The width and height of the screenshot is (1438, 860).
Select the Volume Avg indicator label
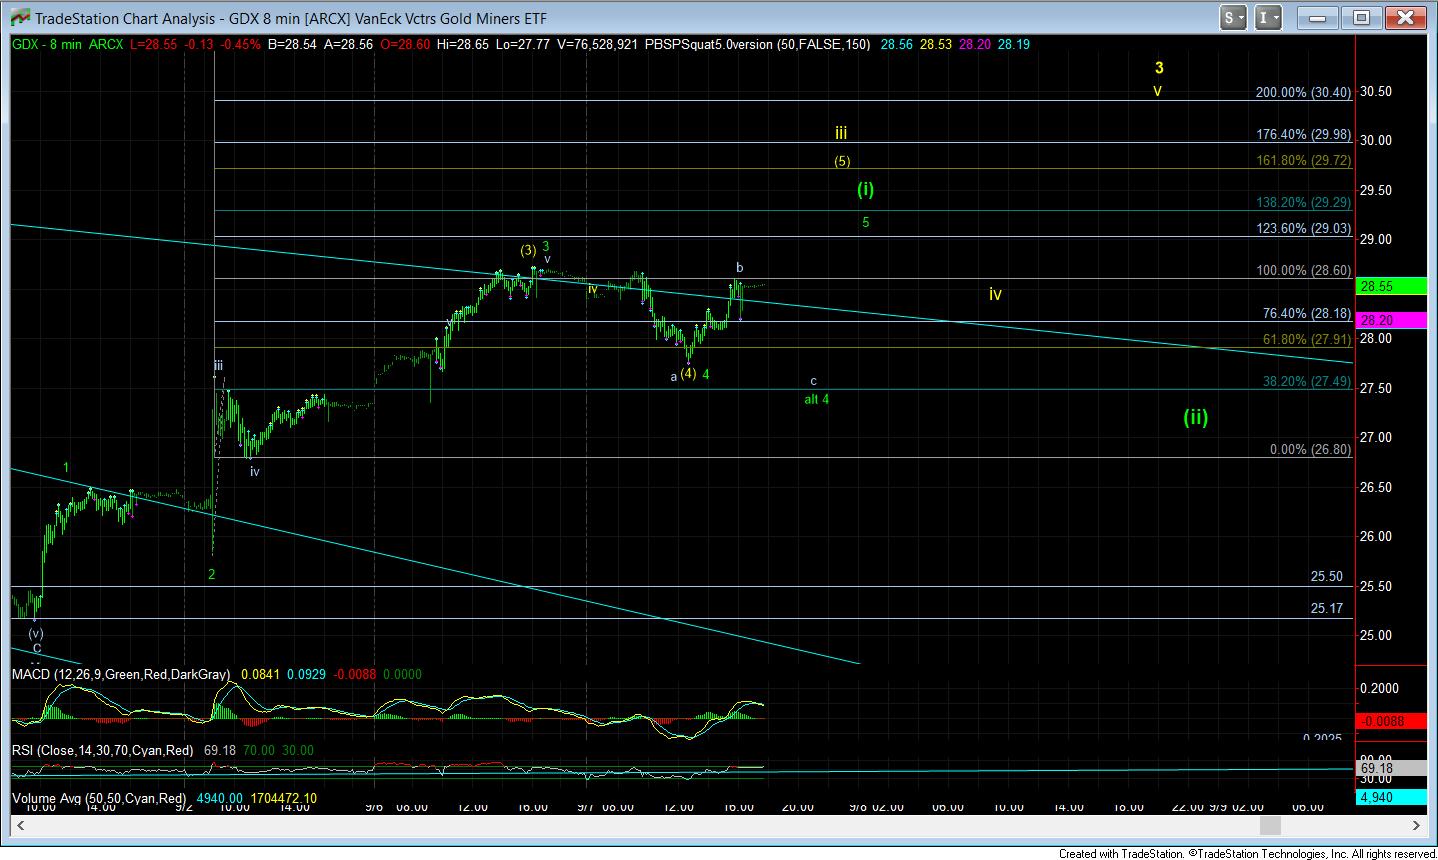(x=99, y=799)
